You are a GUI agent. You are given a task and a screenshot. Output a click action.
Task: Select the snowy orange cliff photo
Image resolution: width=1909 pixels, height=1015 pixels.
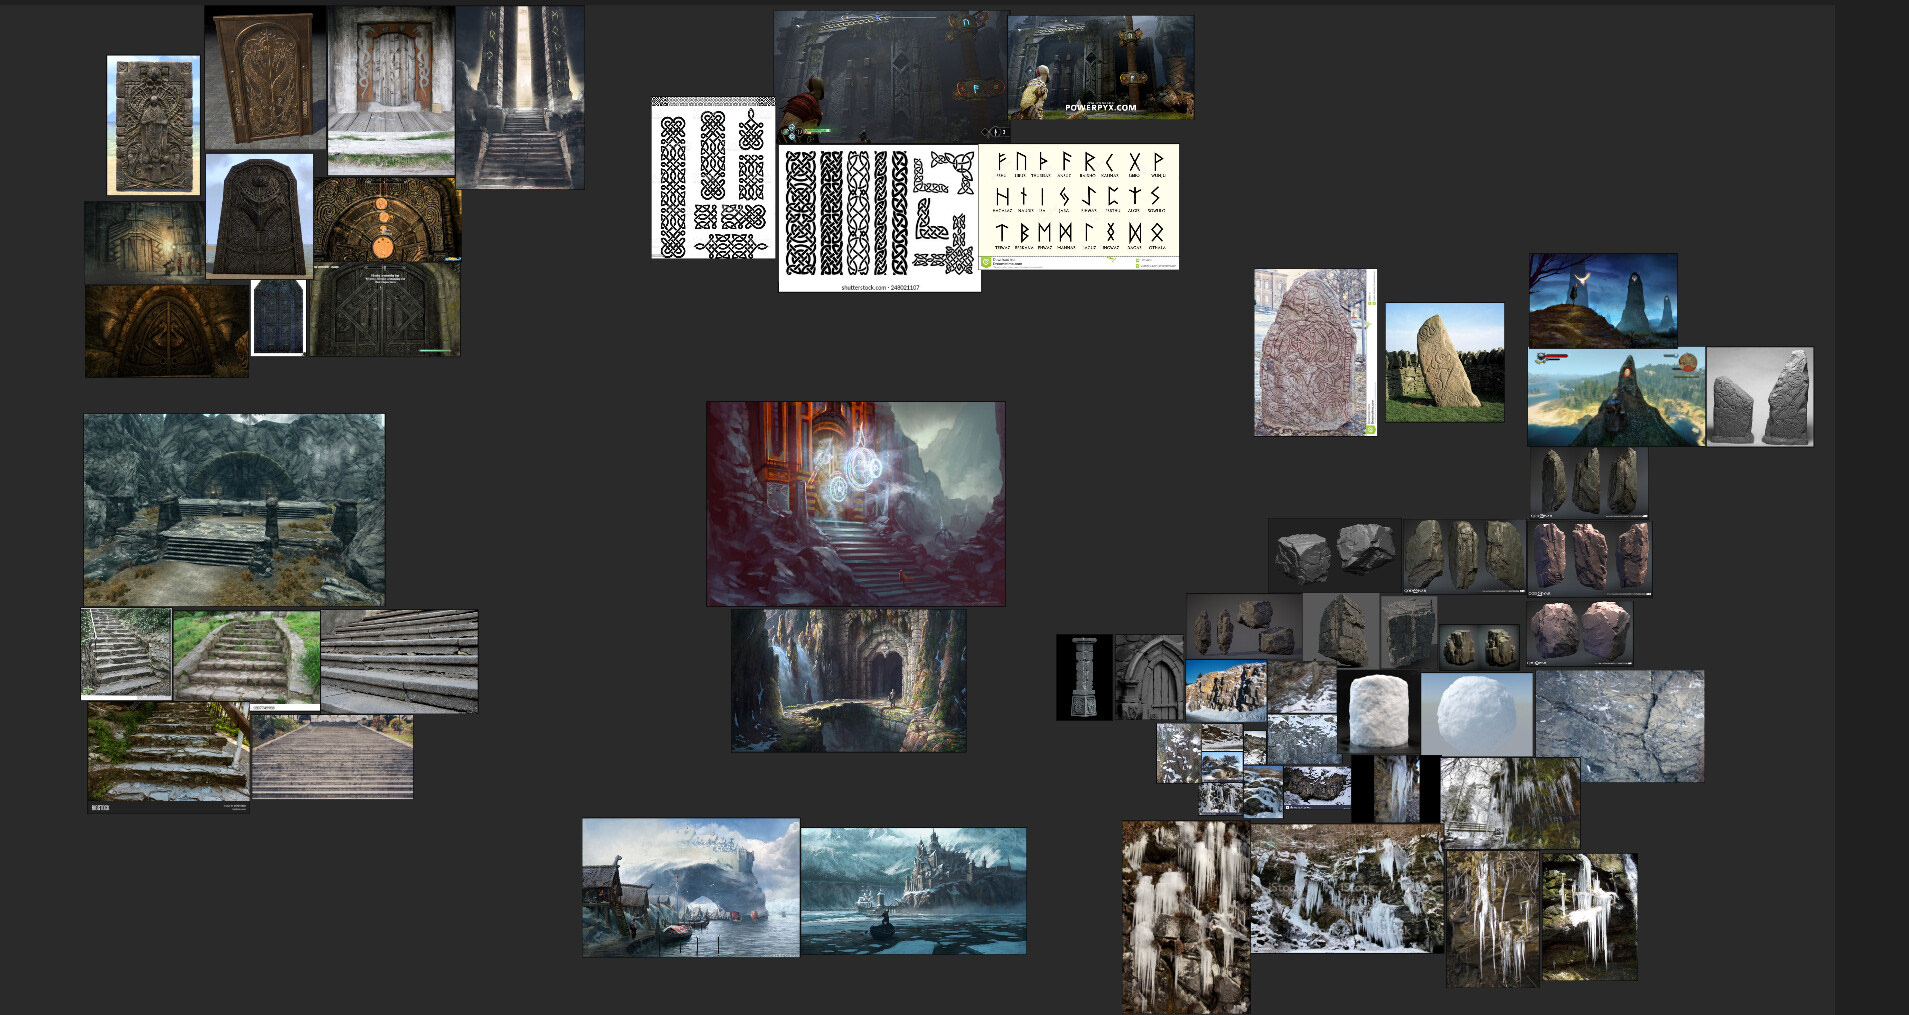pyautogui.click(x=1226, y=690)
